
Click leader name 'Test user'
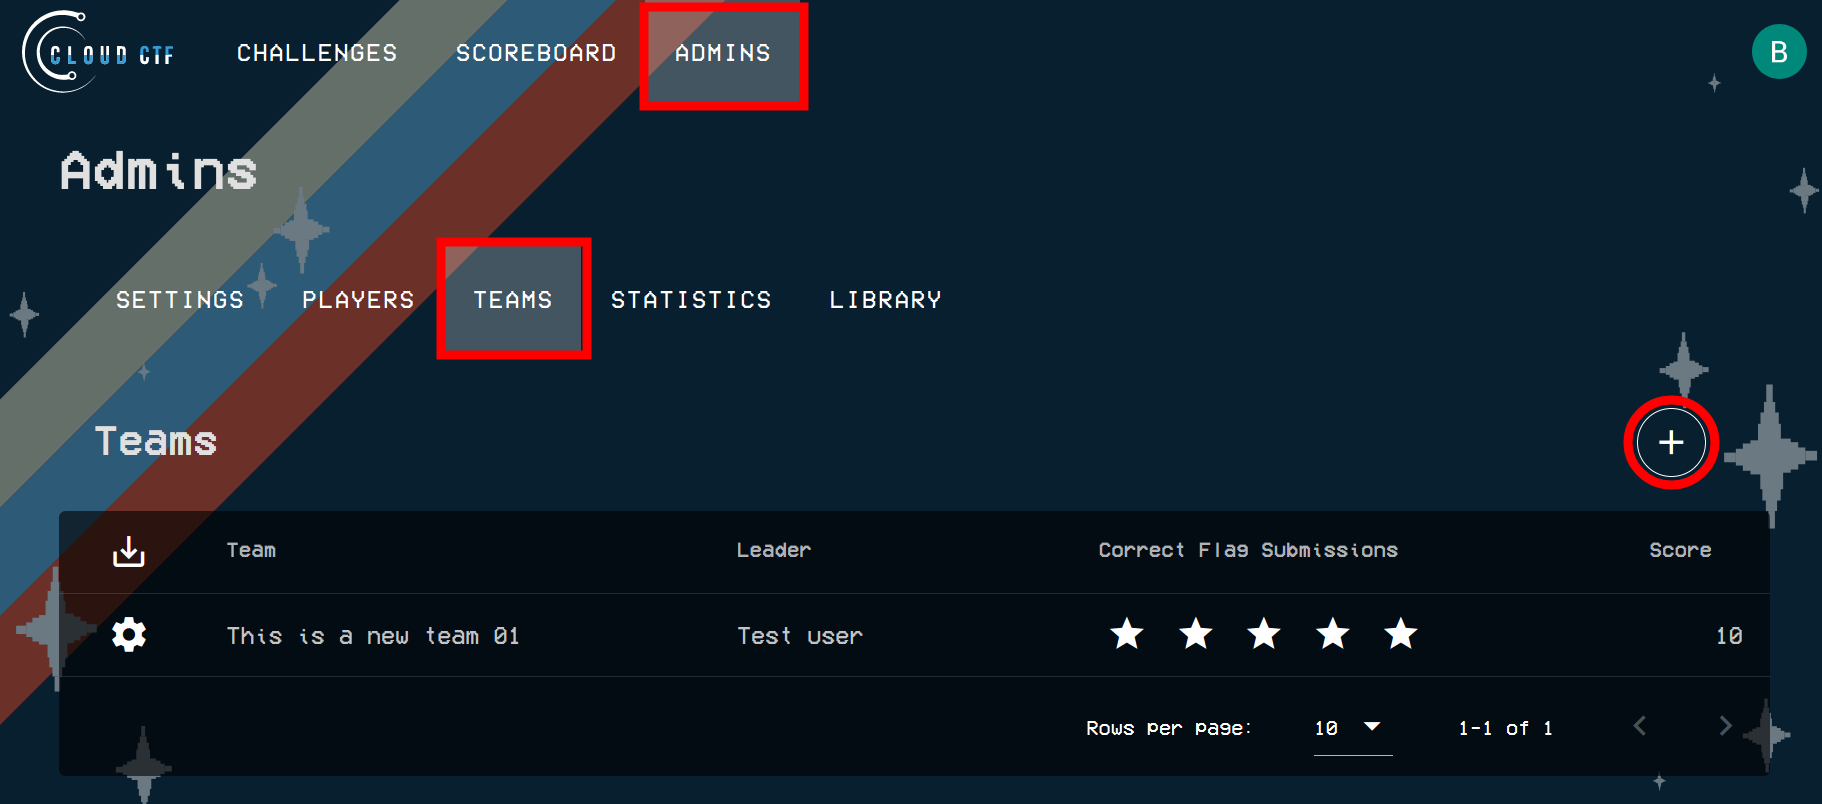pos(800,636)
